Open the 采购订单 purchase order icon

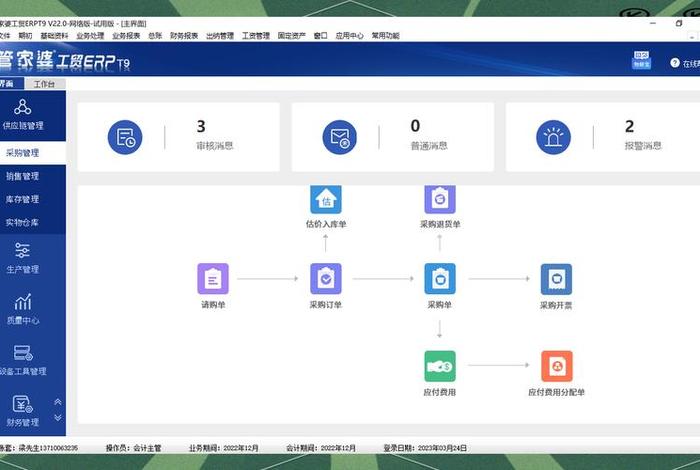tap(326, 279)
